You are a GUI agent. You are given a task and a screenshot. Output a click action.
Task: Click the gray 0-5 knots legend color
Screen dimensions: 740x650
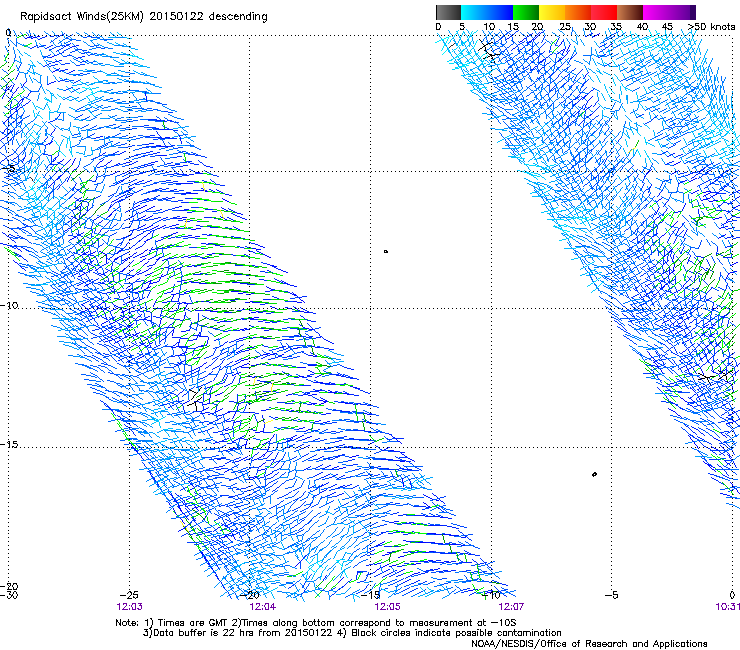[x=448, y=12]
